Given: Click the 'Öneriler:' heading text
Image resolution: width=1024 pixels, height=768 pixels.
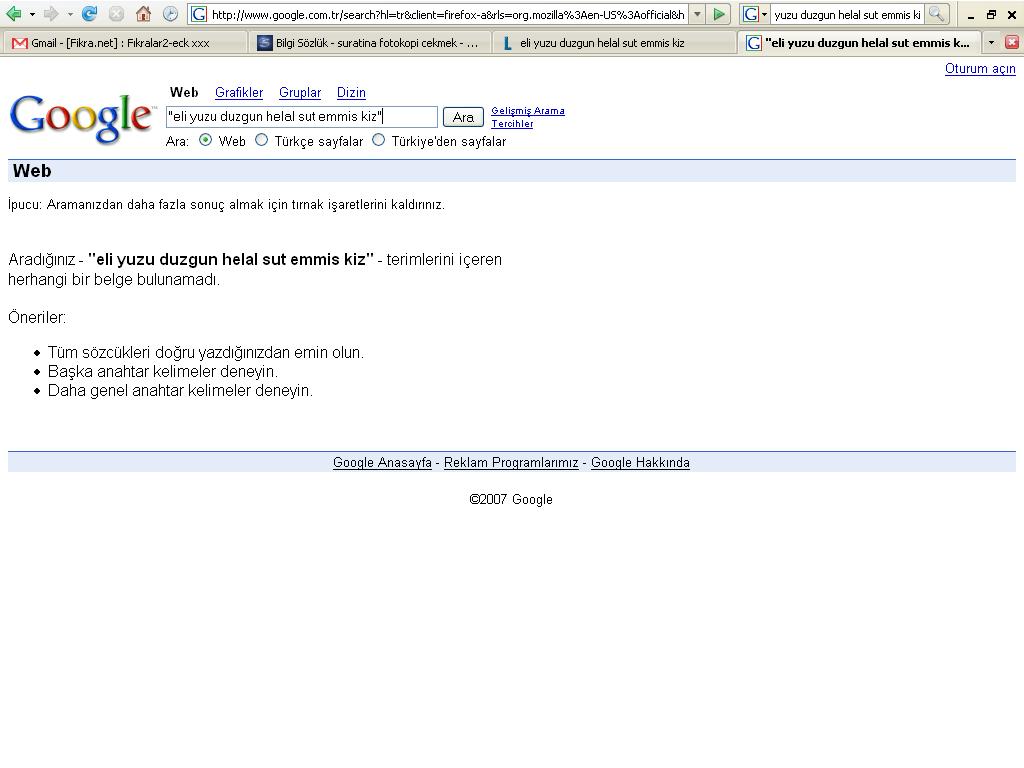Looking at the screenshot, I should tap(37, 317).
